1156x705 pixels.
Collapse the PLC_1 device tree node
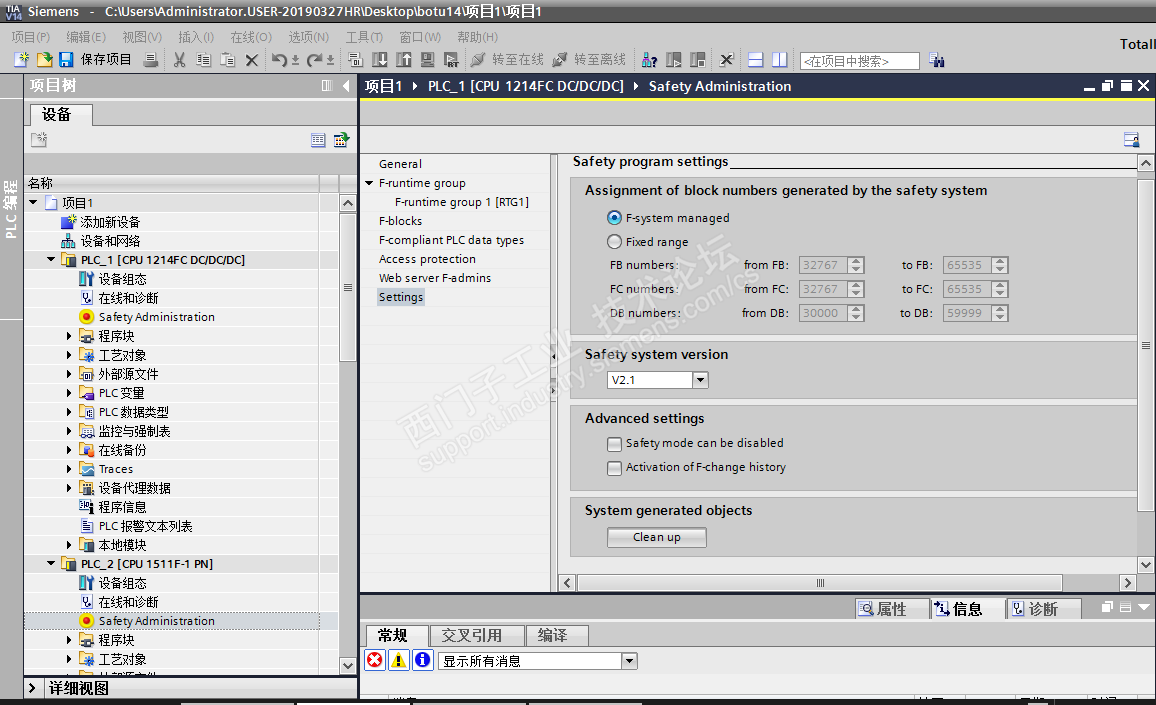click(x=51, y=260)
